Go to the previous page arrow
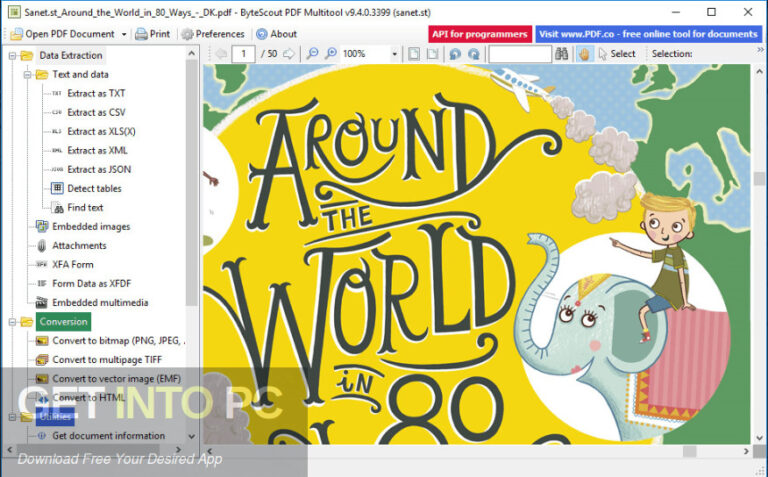Viewport: 768px width, 477px height. tap(221, 53)
